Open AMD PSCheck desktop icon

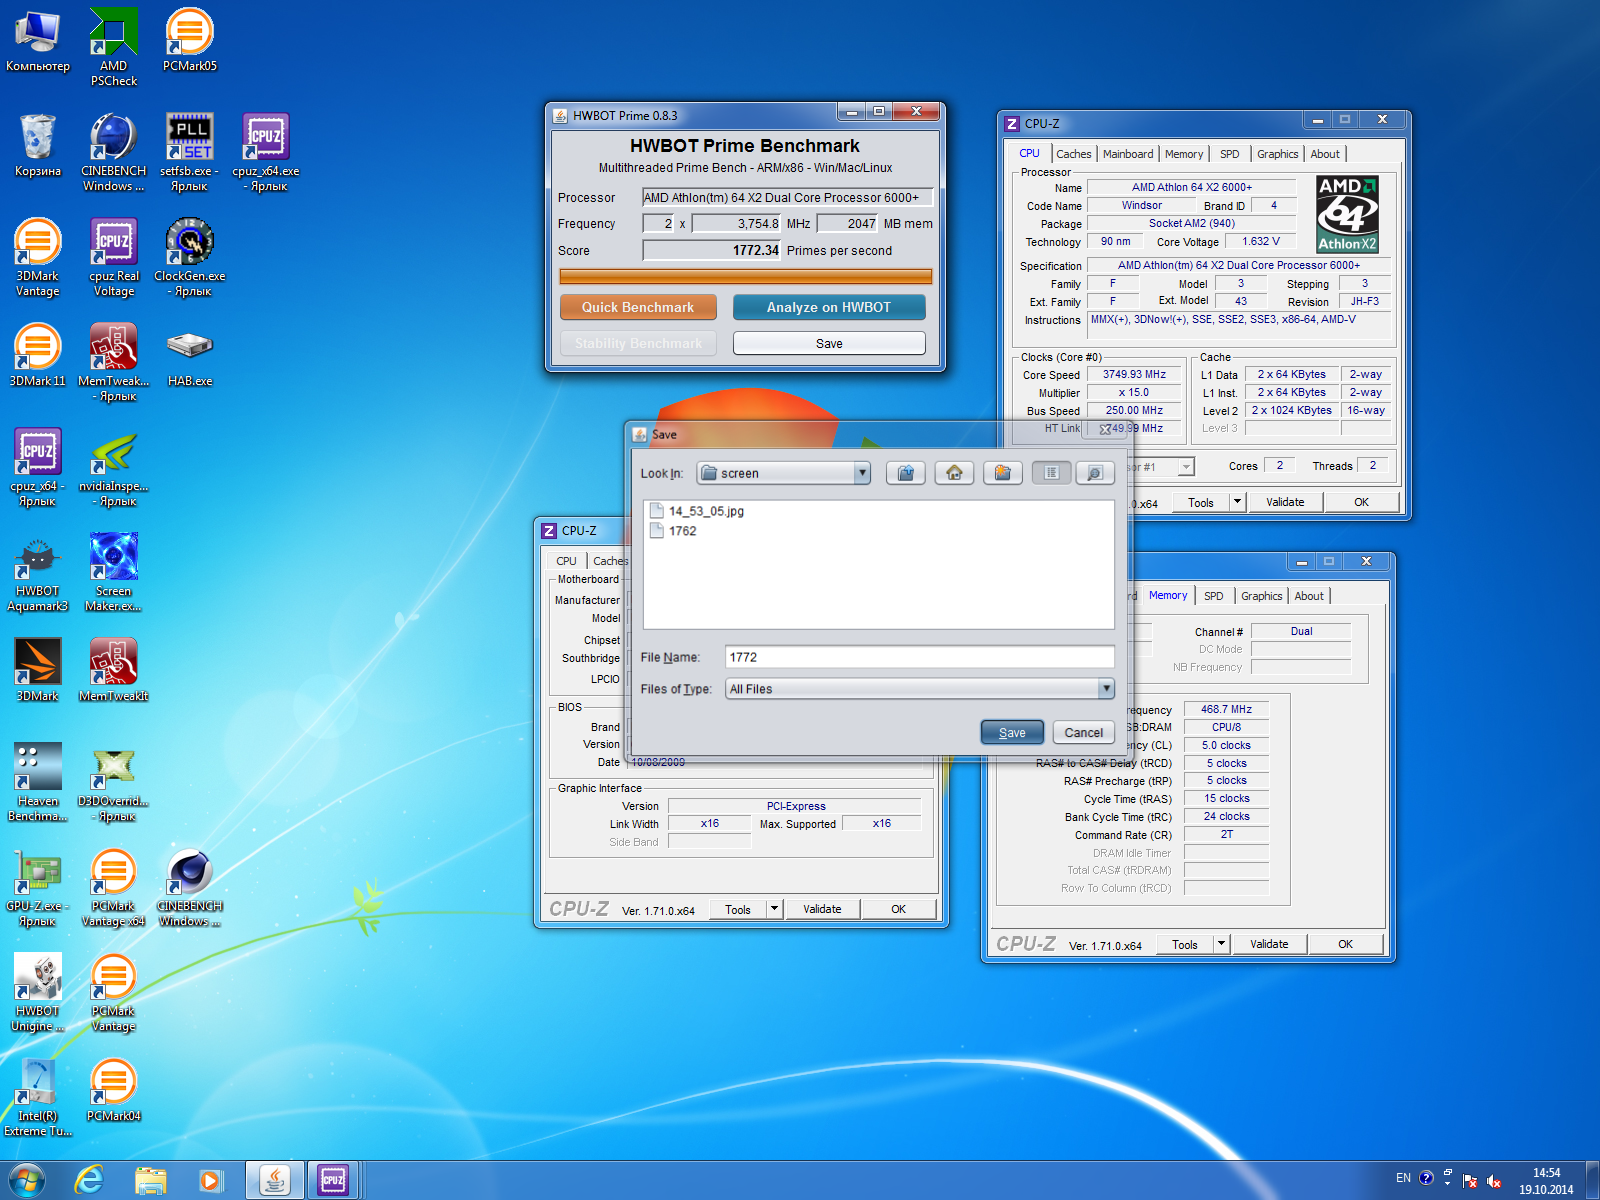pyautogui.click(x=114, y=47)
